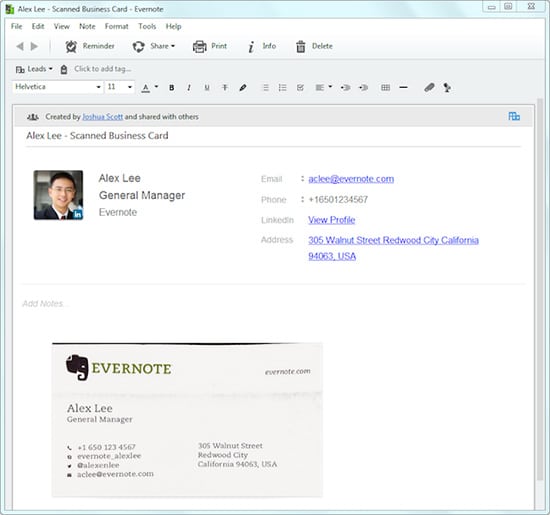Insert a table

coord(385,88)
